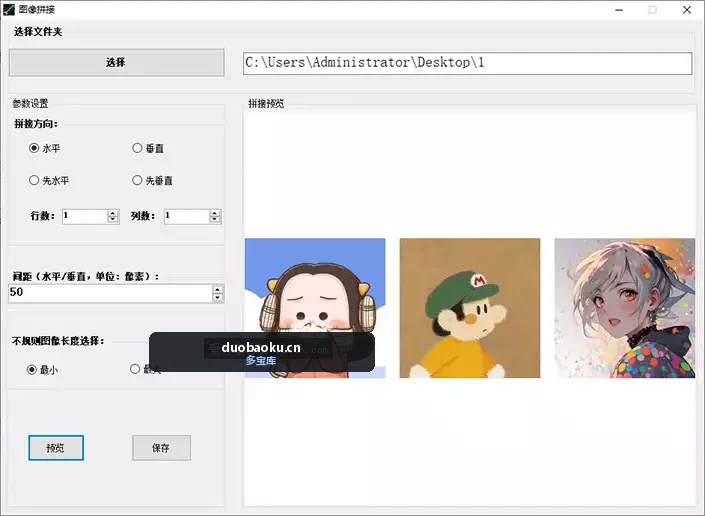
Task: Click the 保存 save button
Action: 161,448
